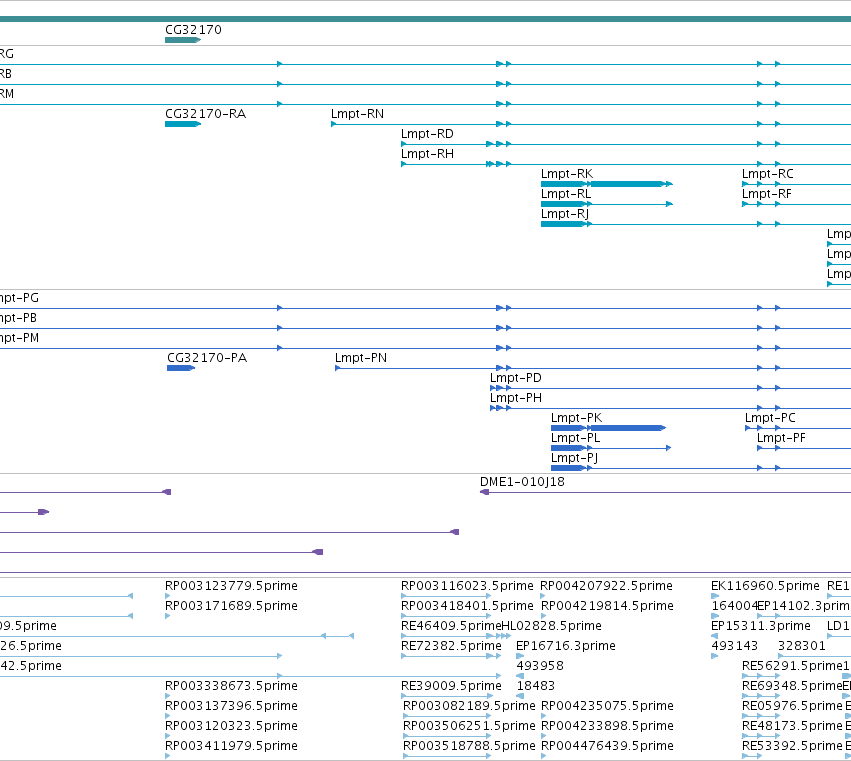This screenshot has height=761, width=851.
Task: Click the RP004219814.5prime EST label
Action: click(607, 606)
